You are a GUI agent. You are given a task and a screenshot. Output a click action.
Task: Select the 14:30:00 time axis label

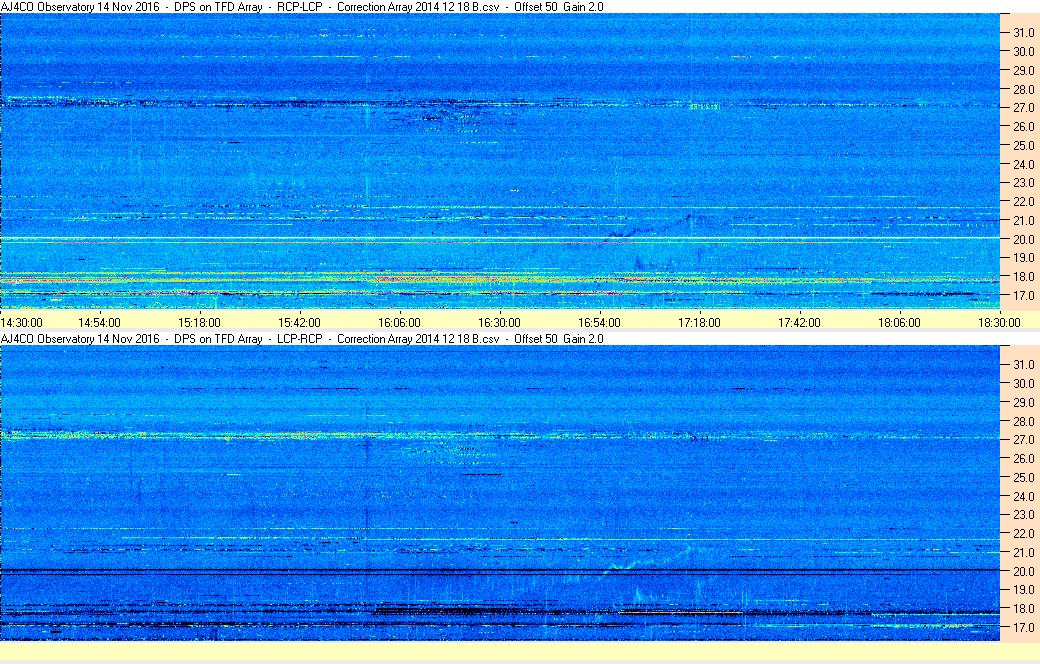click(x=22, y=322)
